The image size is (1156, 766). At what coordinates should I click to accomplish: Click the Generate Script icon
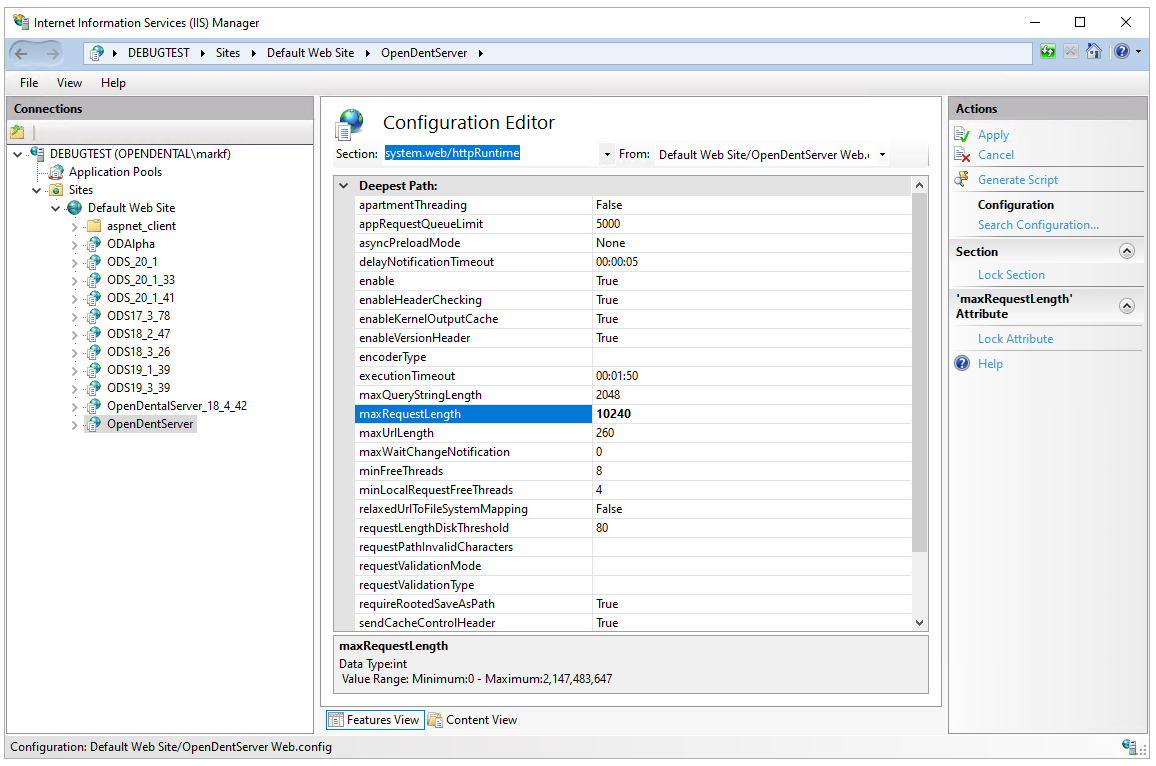[962, 180]
